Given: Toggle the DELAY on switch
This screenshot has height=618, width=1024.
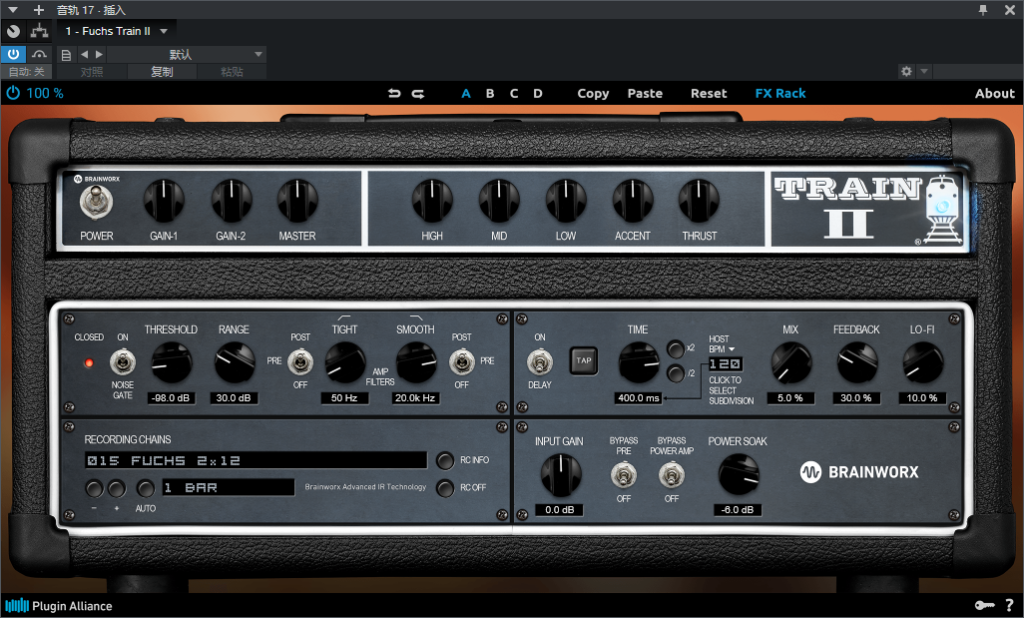Looking at the screenshot, I should tap(539, 361).
